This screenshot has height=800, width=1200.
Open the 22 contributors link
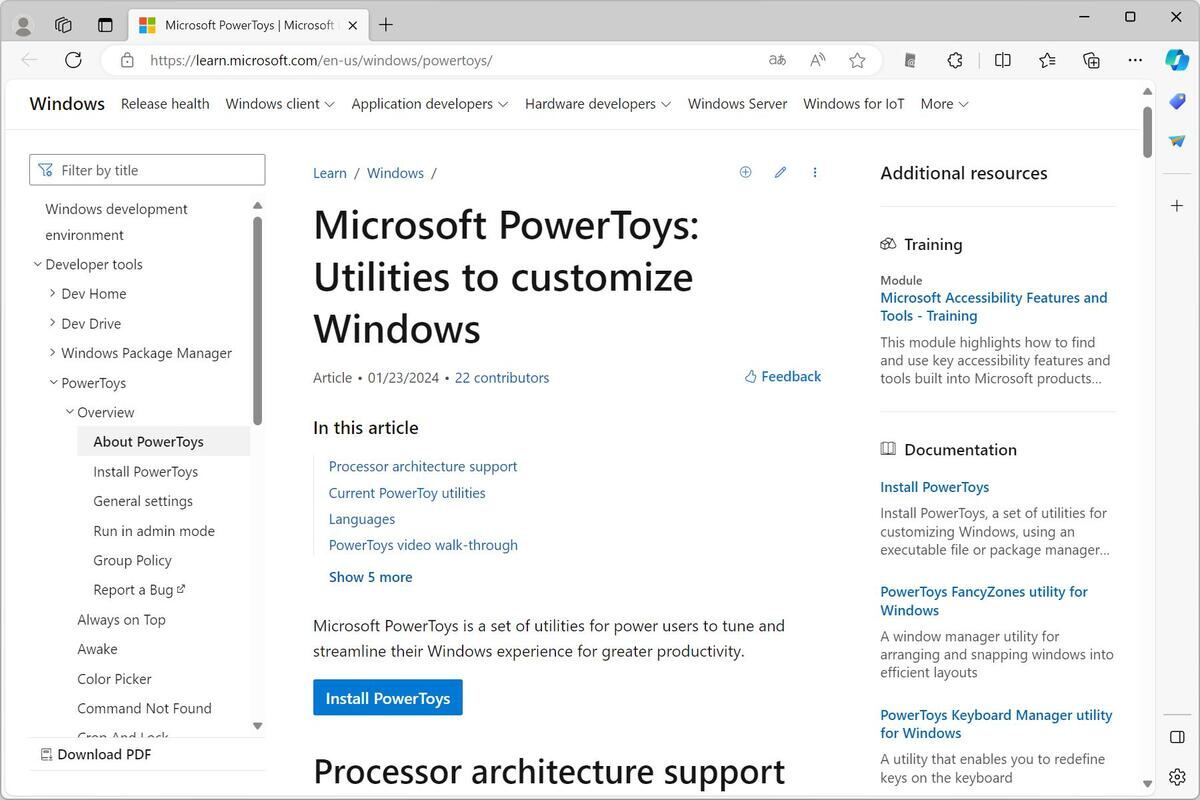pos(502,378)
